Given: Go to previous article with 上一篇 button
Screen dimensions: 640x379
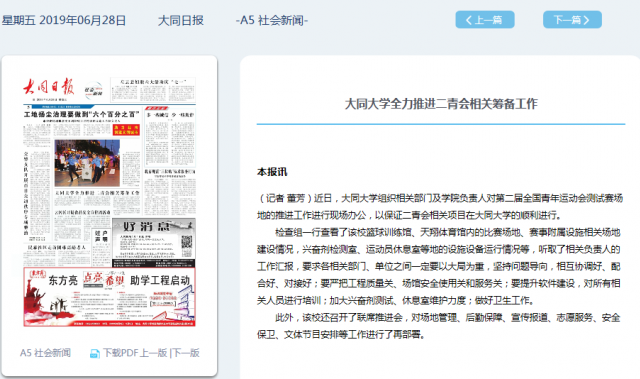Looking at the screenshot, I should tap(484, 20).
